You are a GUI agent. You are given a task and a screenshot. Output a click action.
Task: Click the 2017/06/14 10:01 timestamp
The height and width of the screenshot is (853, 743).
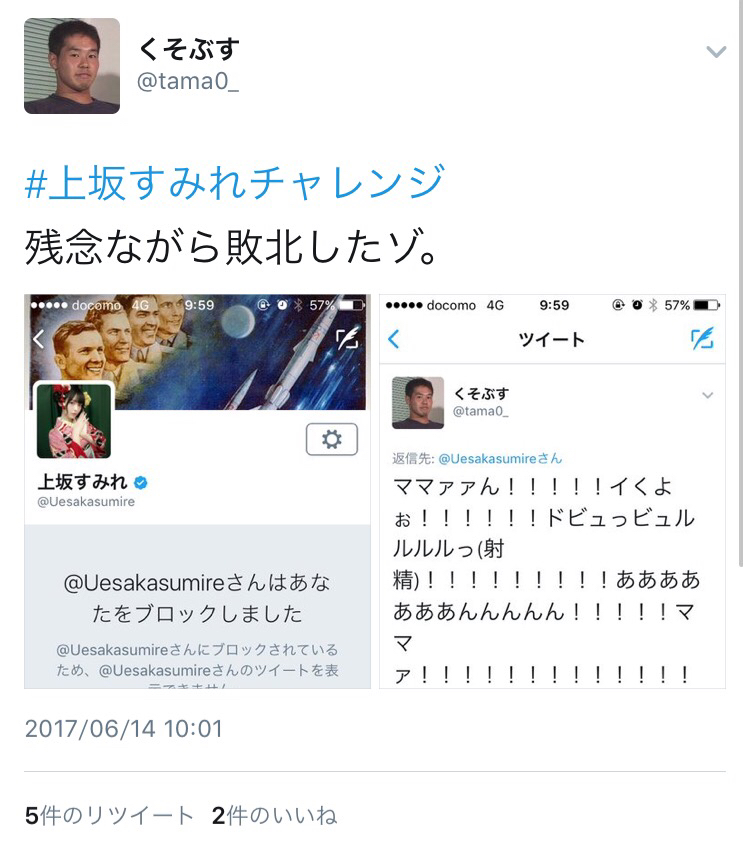click(x=124, y=729)
